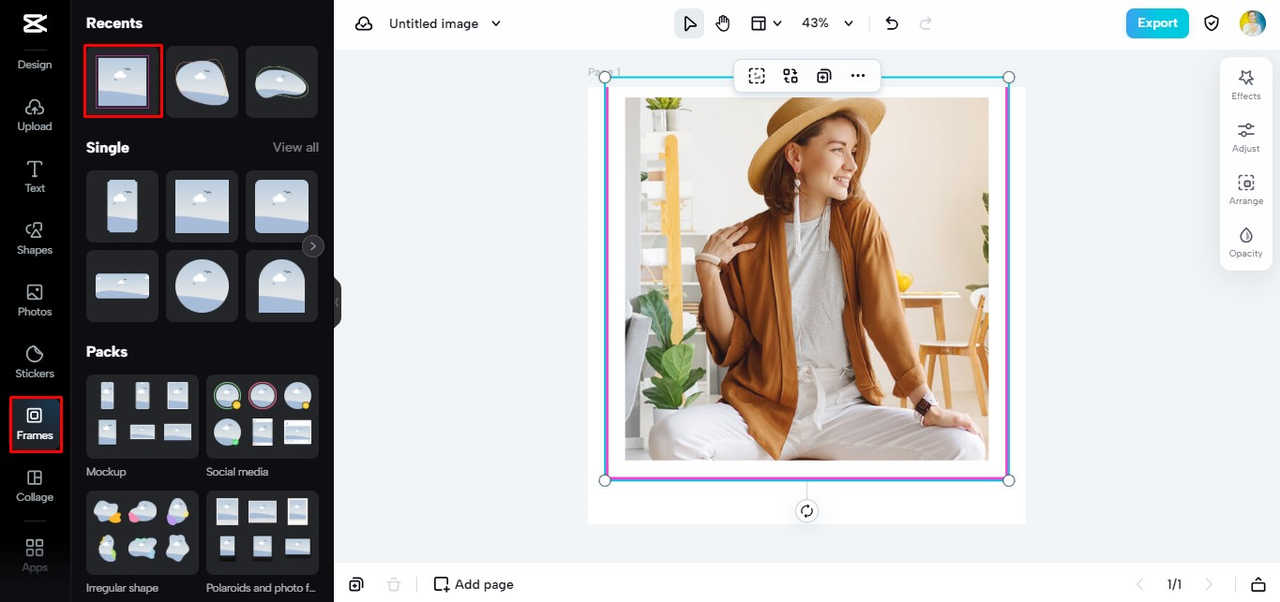The width and height of the screenshot is (1280, 602).
Task: Open the Untitled image title dropdown
Action: click(x=445, y=23)
